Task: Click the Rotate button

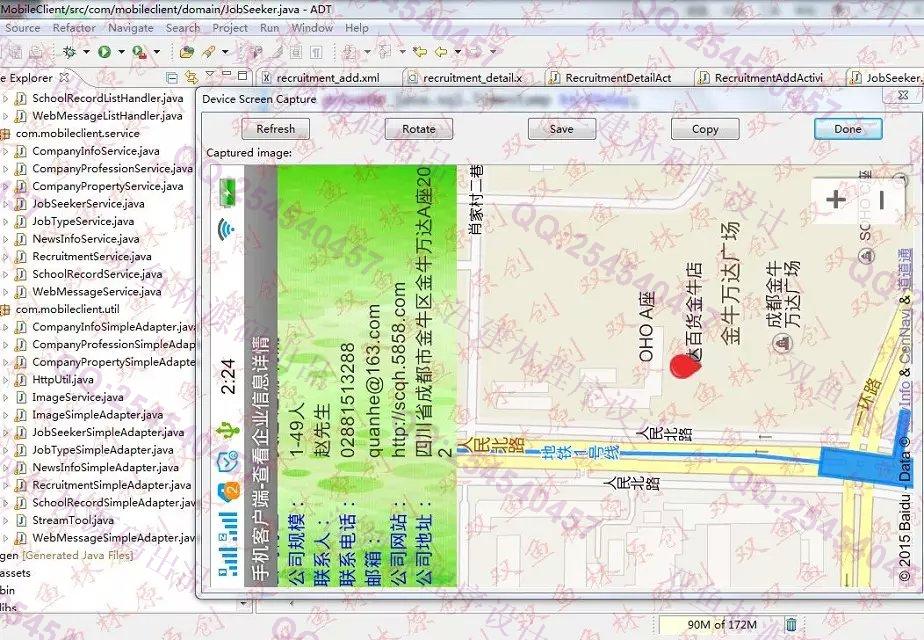Action: pyautogui.click(x=418, y=128)
